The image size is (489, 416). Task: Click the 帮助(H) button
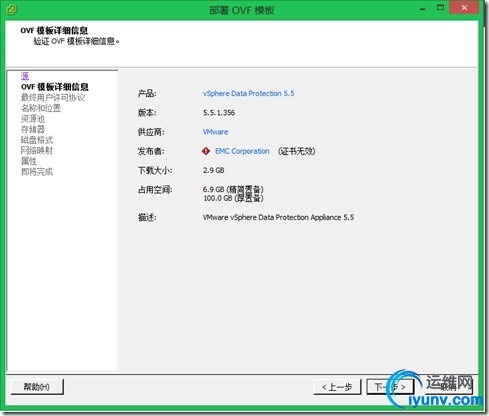(x=37, y=387)
